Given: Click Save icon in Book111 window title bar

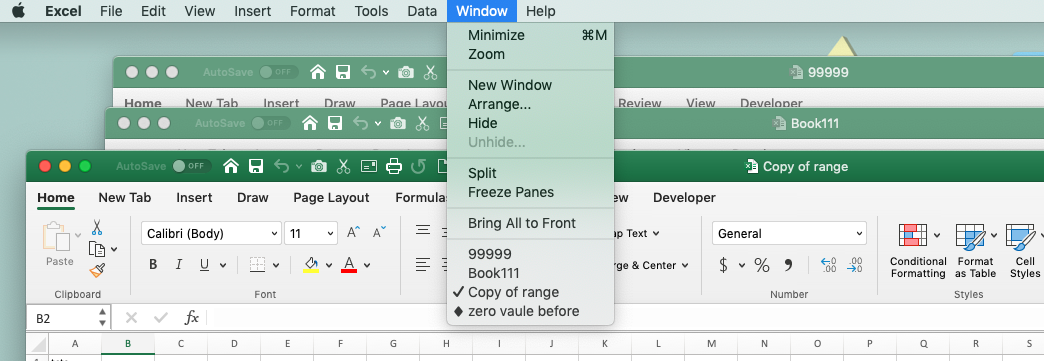Looking at the screenshot, I should [335, 123].
